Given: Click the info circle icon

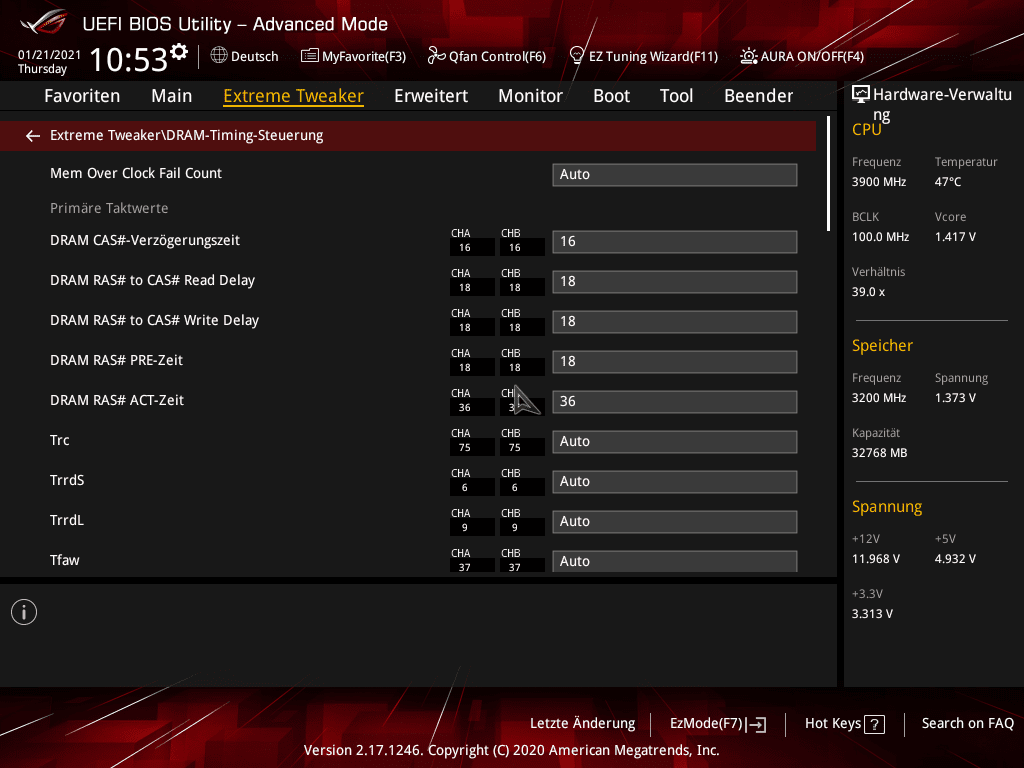Looking at the screenshot, I should (x=24, y=613).
